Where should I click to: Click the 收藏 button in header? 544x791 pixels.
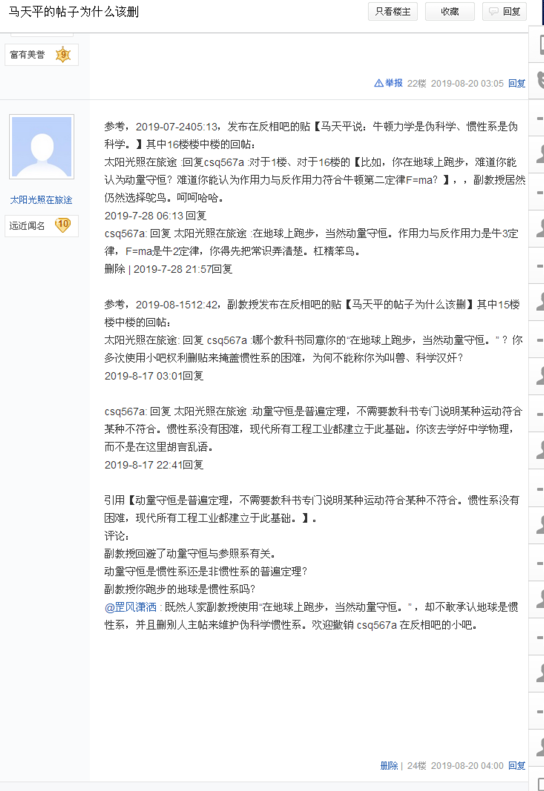click(x=450, y=12)
